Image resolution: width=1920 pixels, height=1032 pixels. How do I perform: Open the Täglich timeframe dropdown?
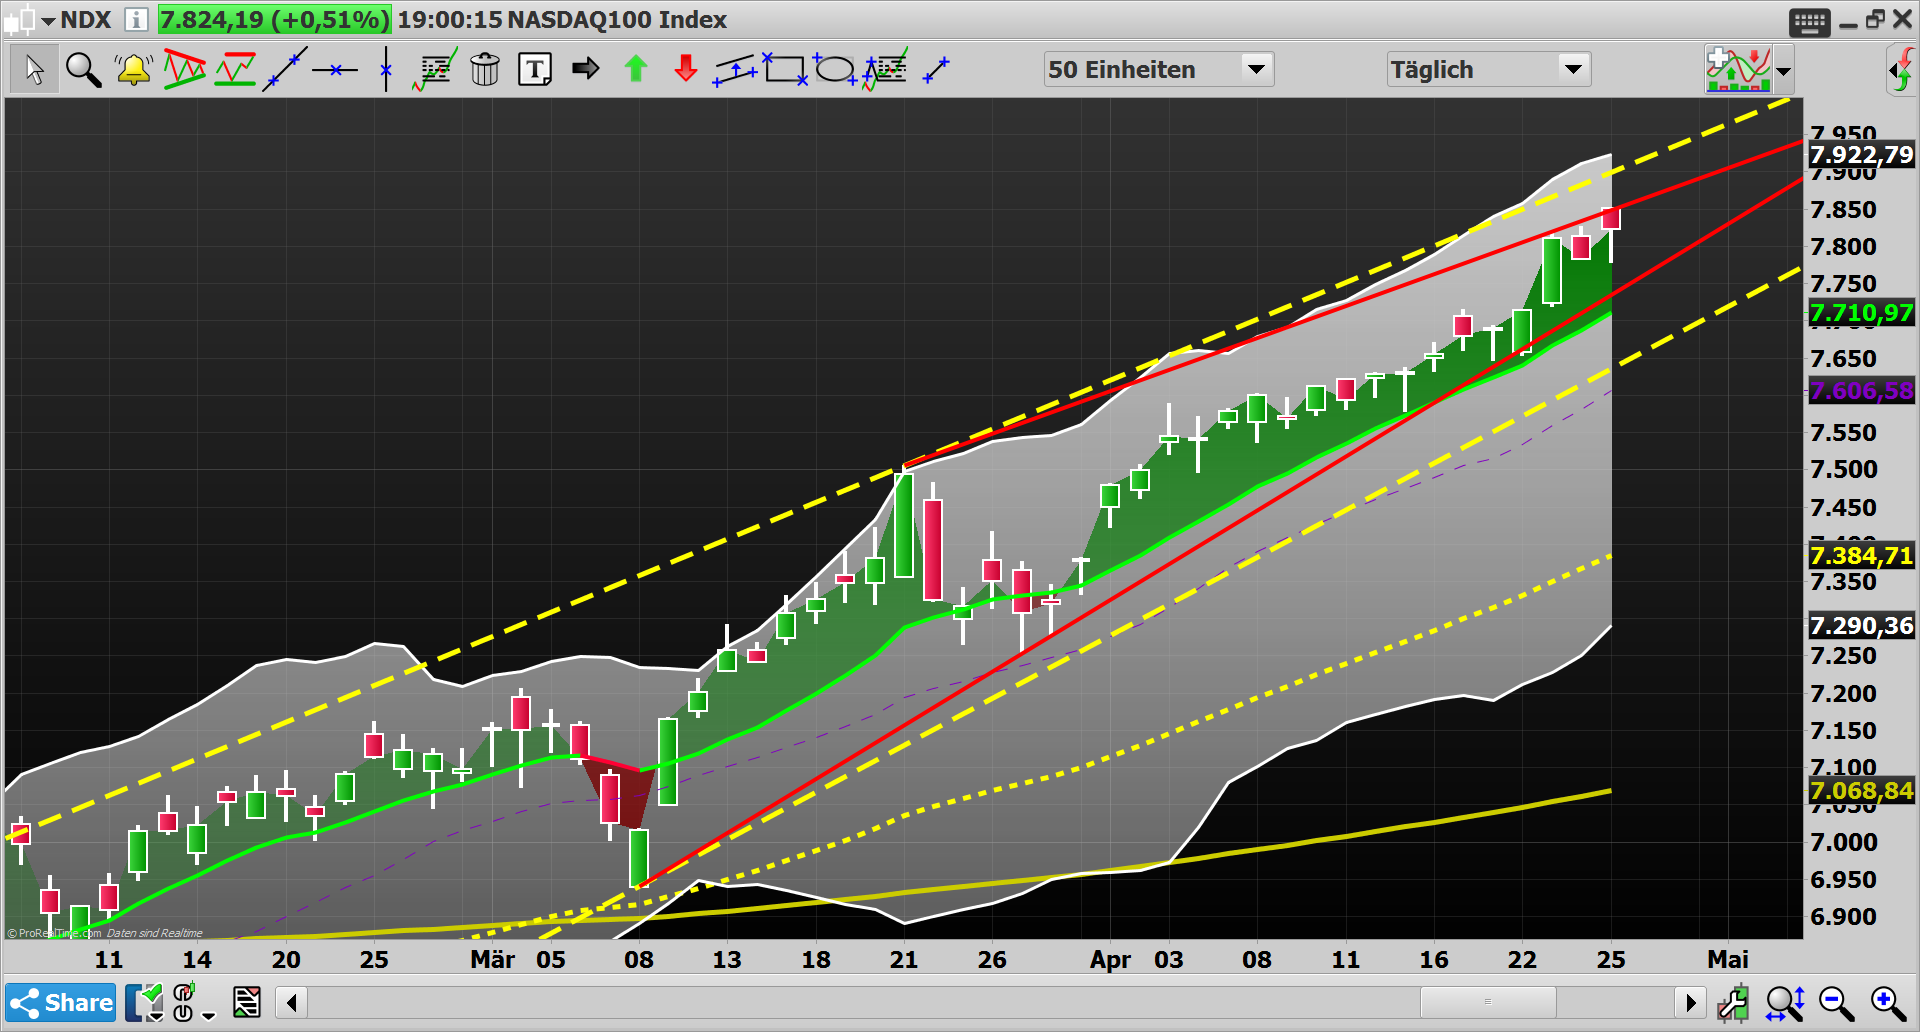pos(1488,69)
